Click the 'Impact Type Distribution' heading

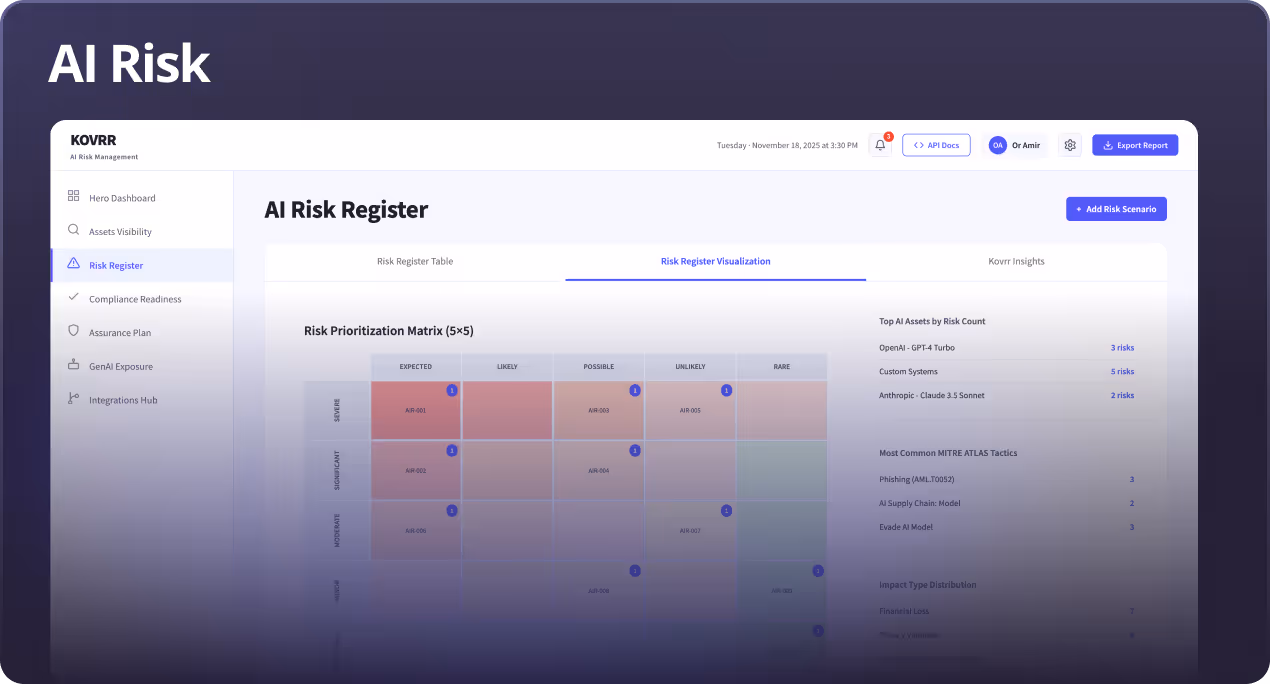(x=927, y=585)
